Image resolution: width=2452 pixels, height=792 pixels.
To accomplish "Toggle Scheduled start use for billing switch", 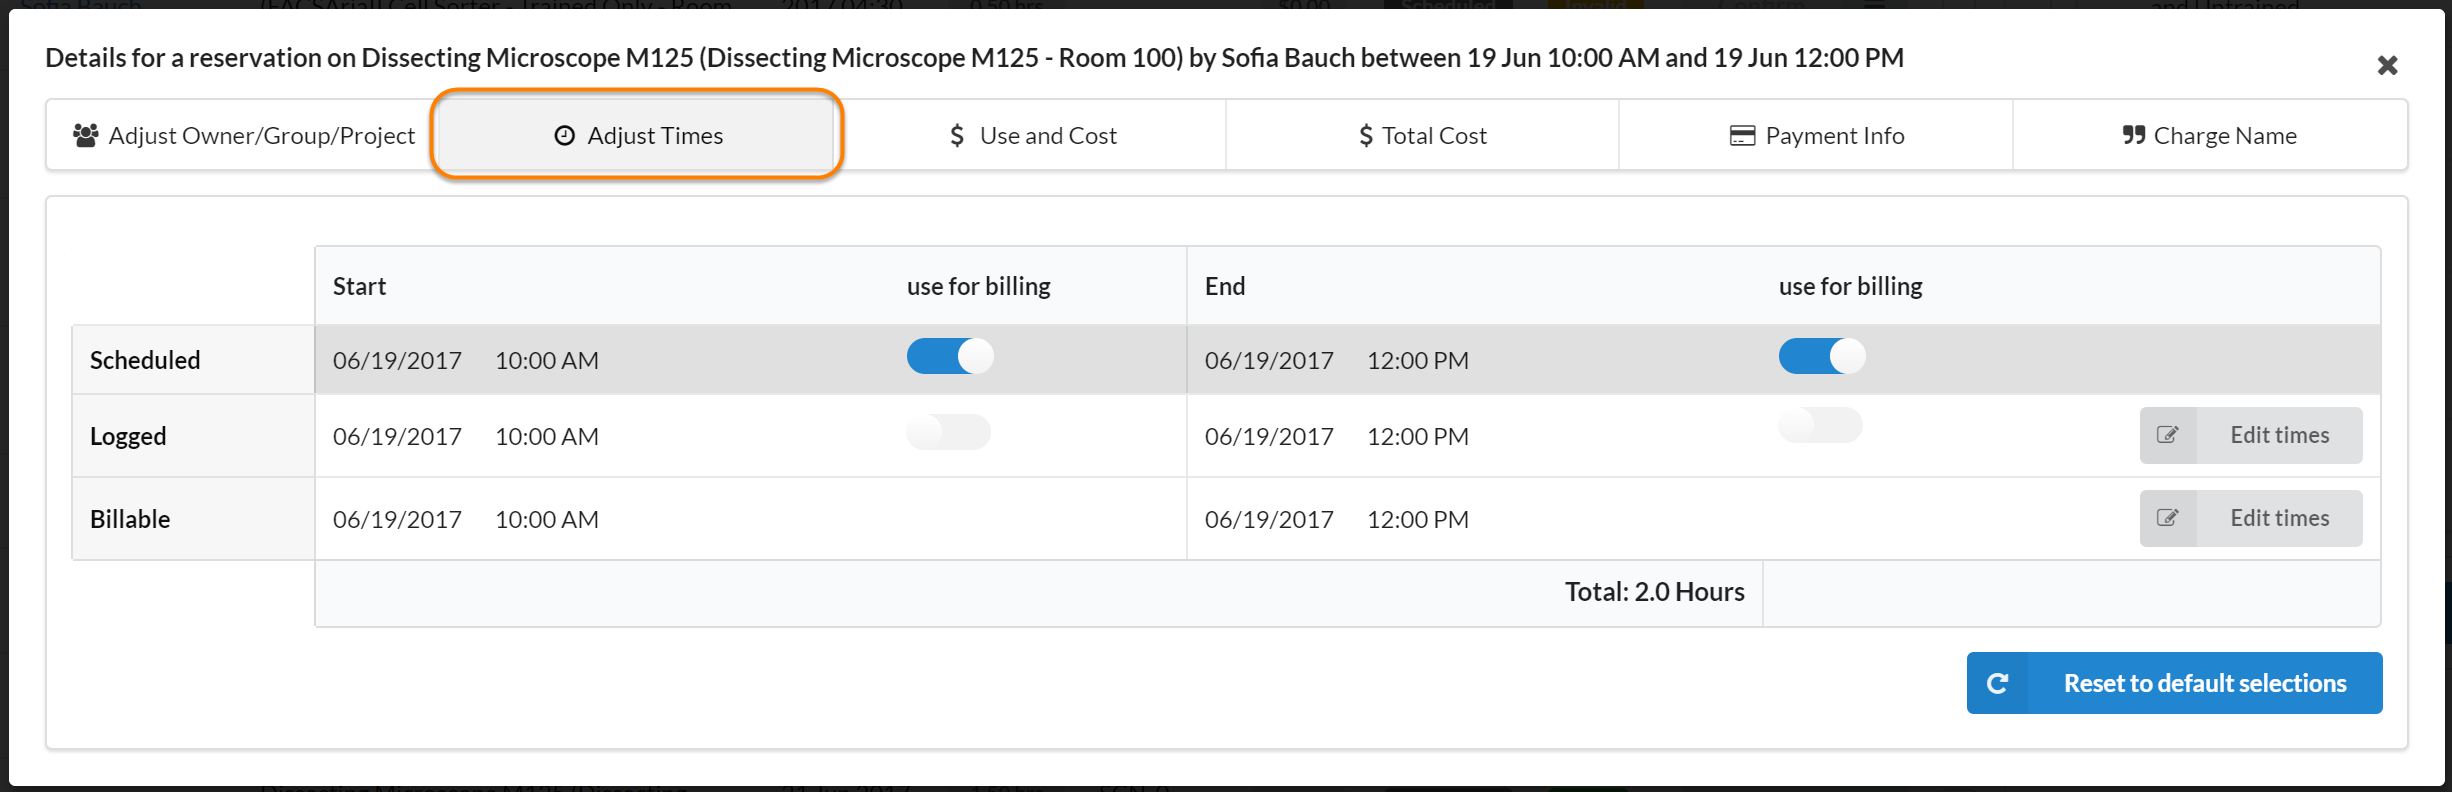I will point(950,356).
